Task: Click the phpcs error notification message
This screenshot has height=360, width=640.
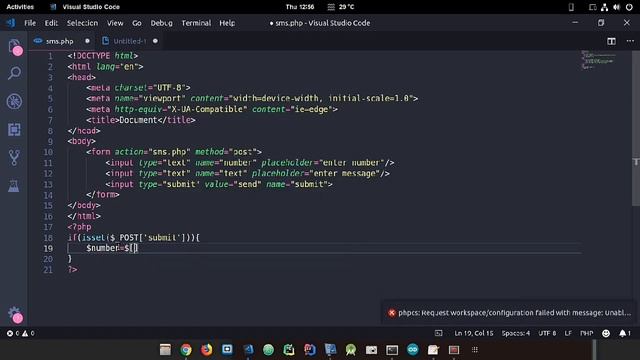Action: coord(514,313)
